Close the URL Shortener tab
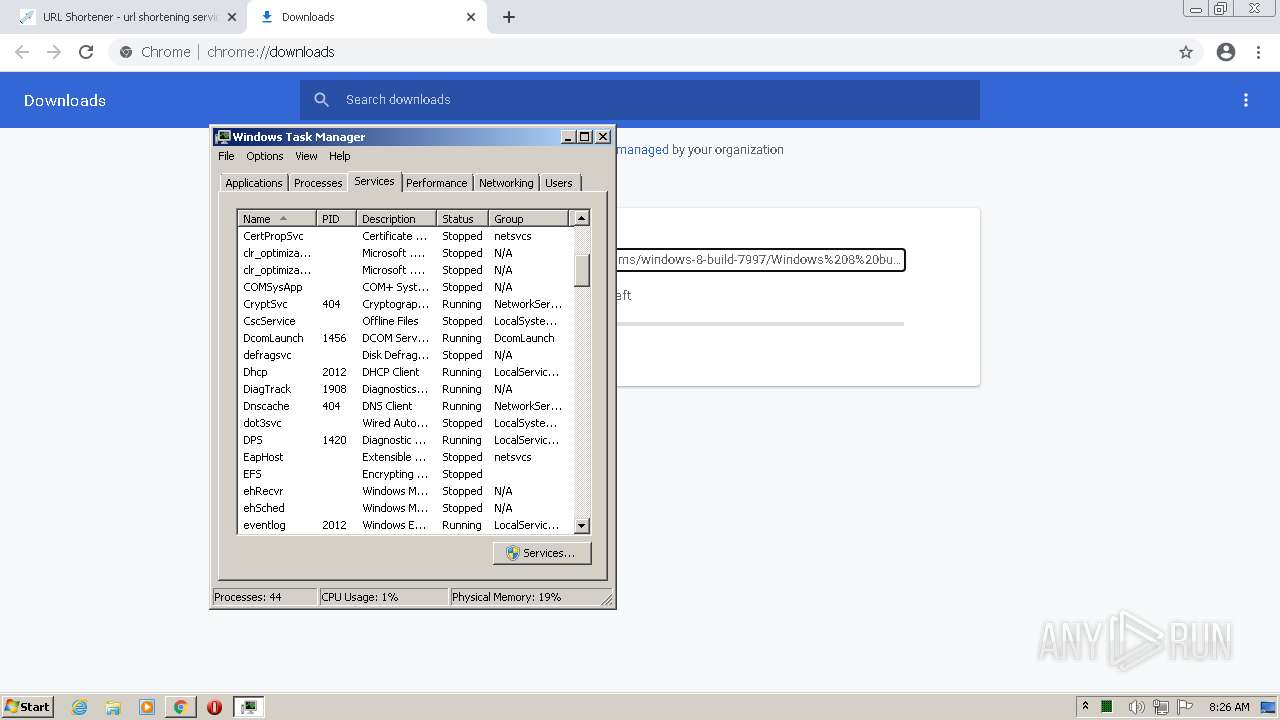This screenshot has width=1280, height=720. click(232, 17)
